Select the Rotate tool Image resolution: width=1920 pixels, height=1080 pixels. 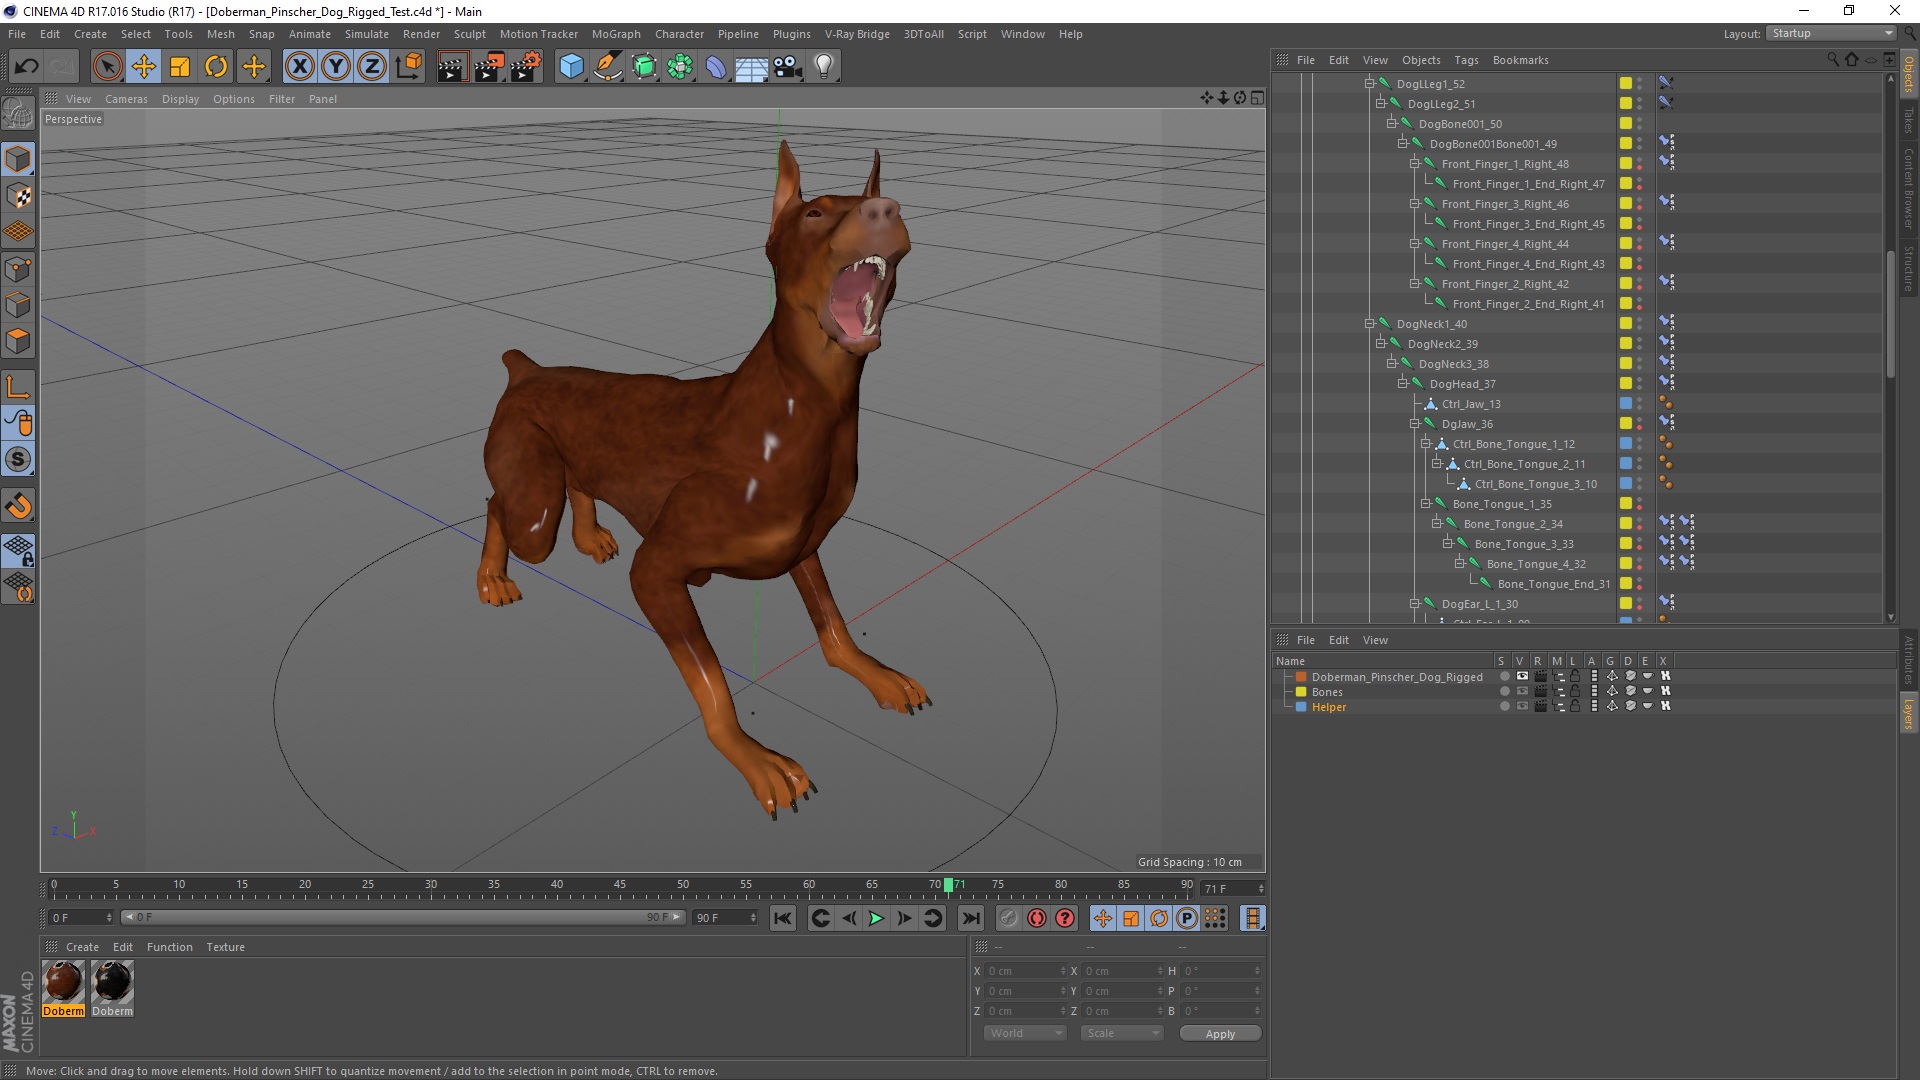(x=216, y=67)
